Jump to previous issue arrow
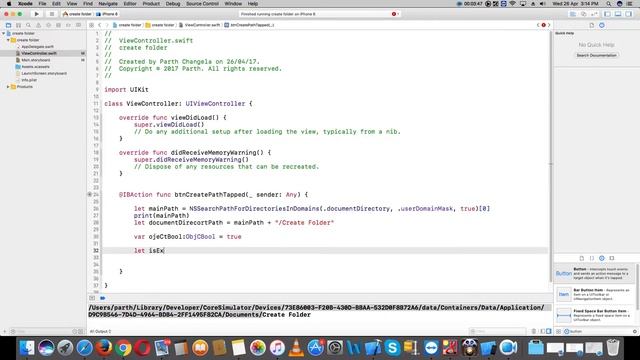Screen dimensions: 640x360 (x=538, y=25)
